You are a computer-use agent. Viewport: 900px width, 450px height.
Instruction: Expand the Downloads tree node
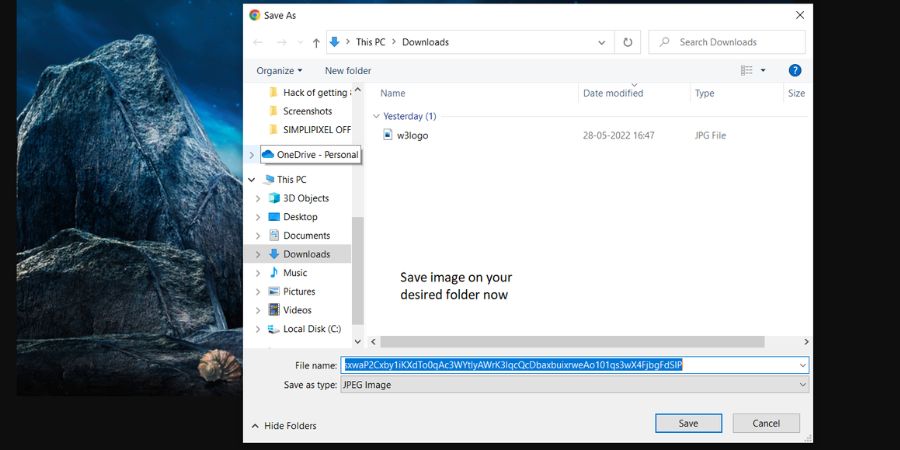258,254
